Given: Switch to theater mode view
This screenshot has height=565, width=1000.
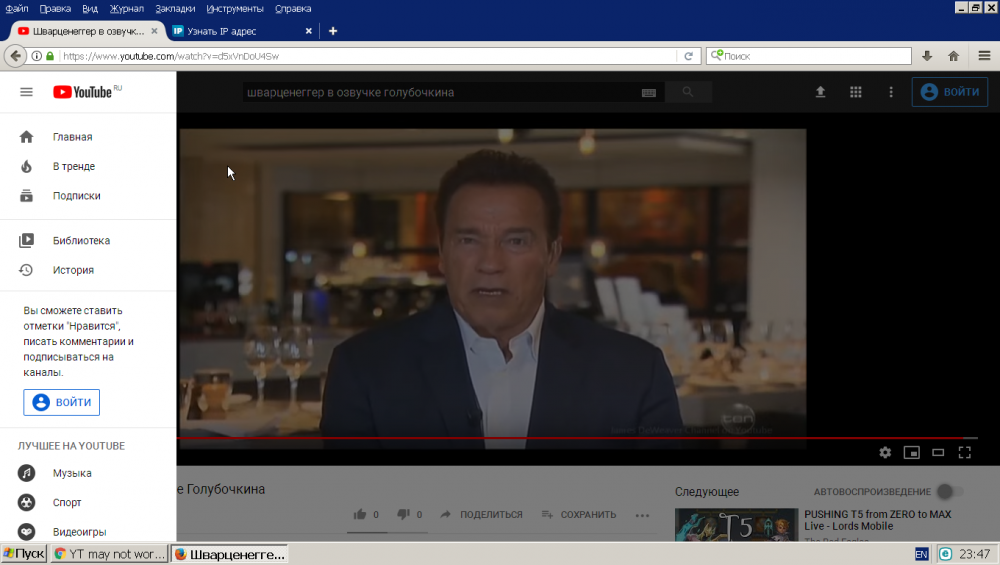Looking at the screenshot, I should 938,452.
